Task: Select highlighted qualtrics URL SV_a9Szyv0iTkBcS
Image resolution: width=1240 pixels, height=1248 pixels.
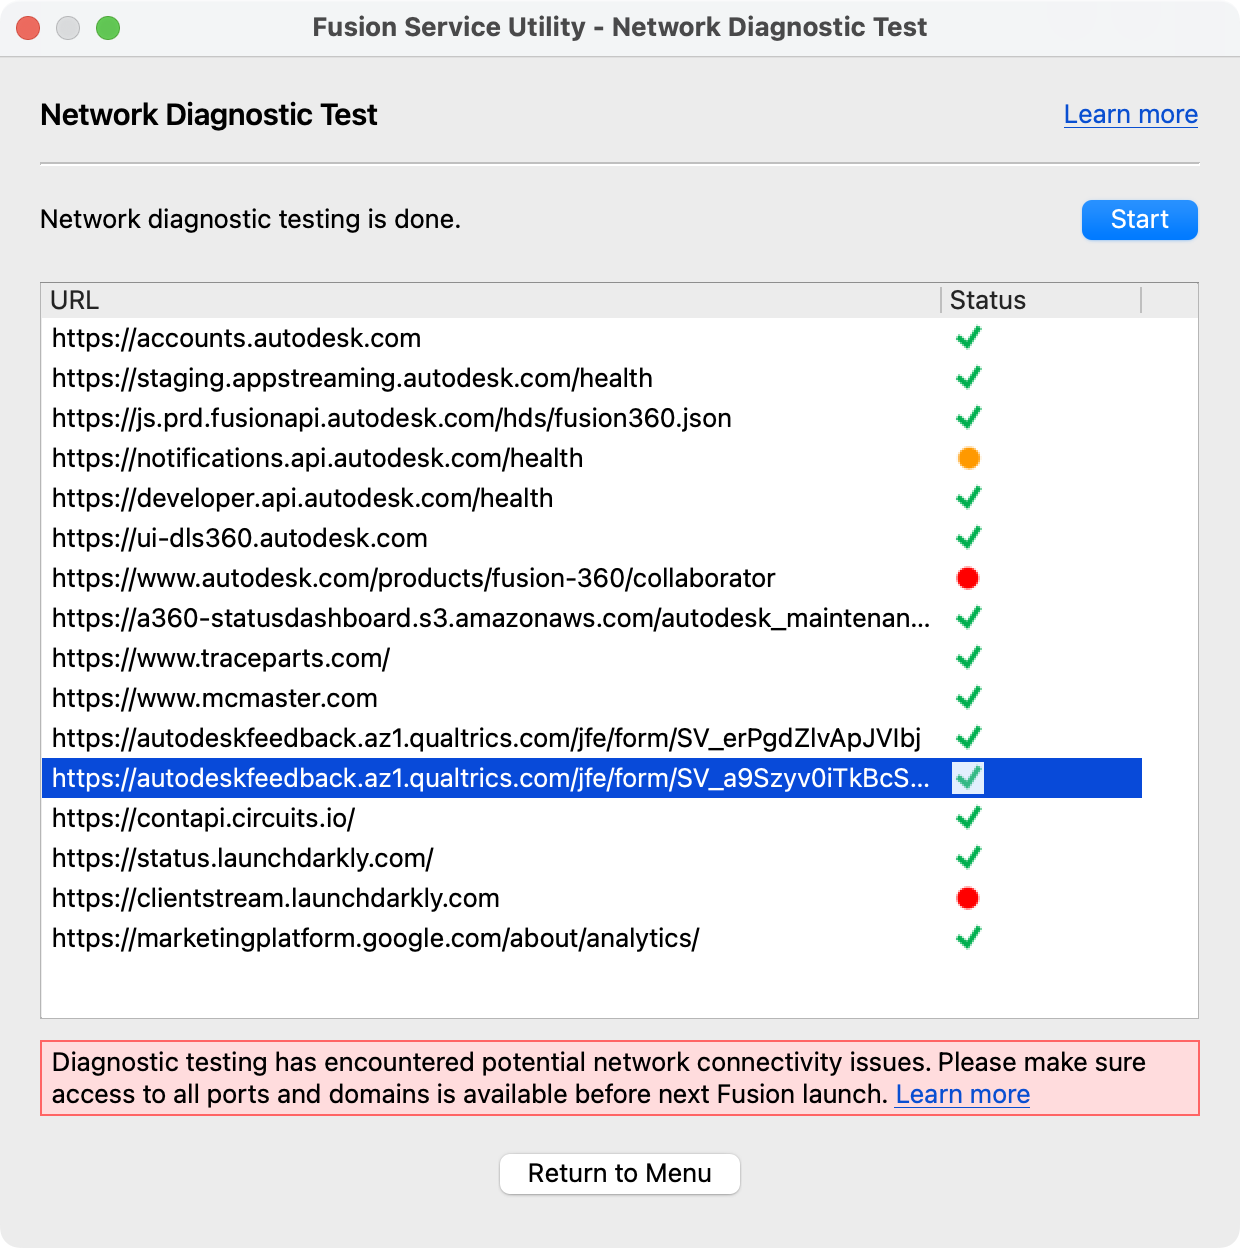Action: click(x=491, y=779)
